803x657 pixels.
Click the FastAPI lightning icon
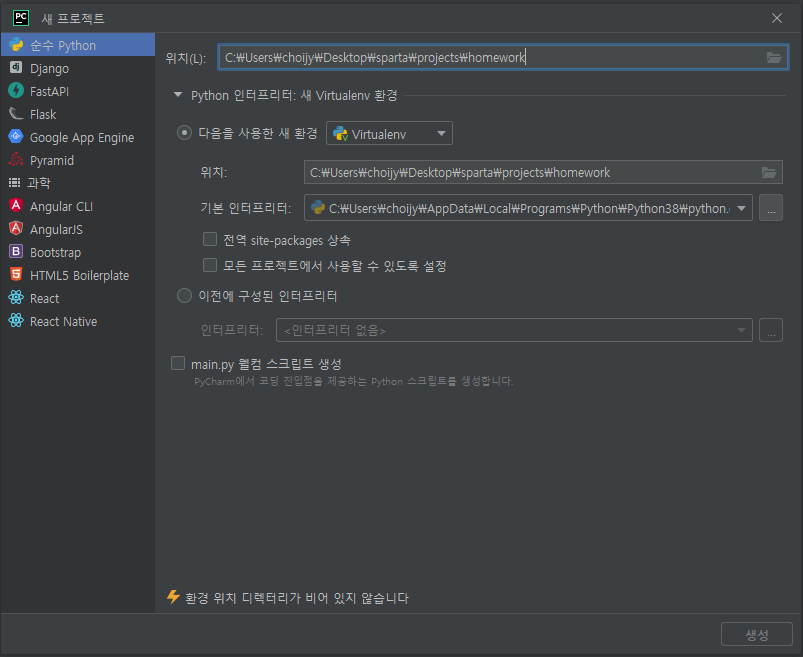click(x=16, y=91)
